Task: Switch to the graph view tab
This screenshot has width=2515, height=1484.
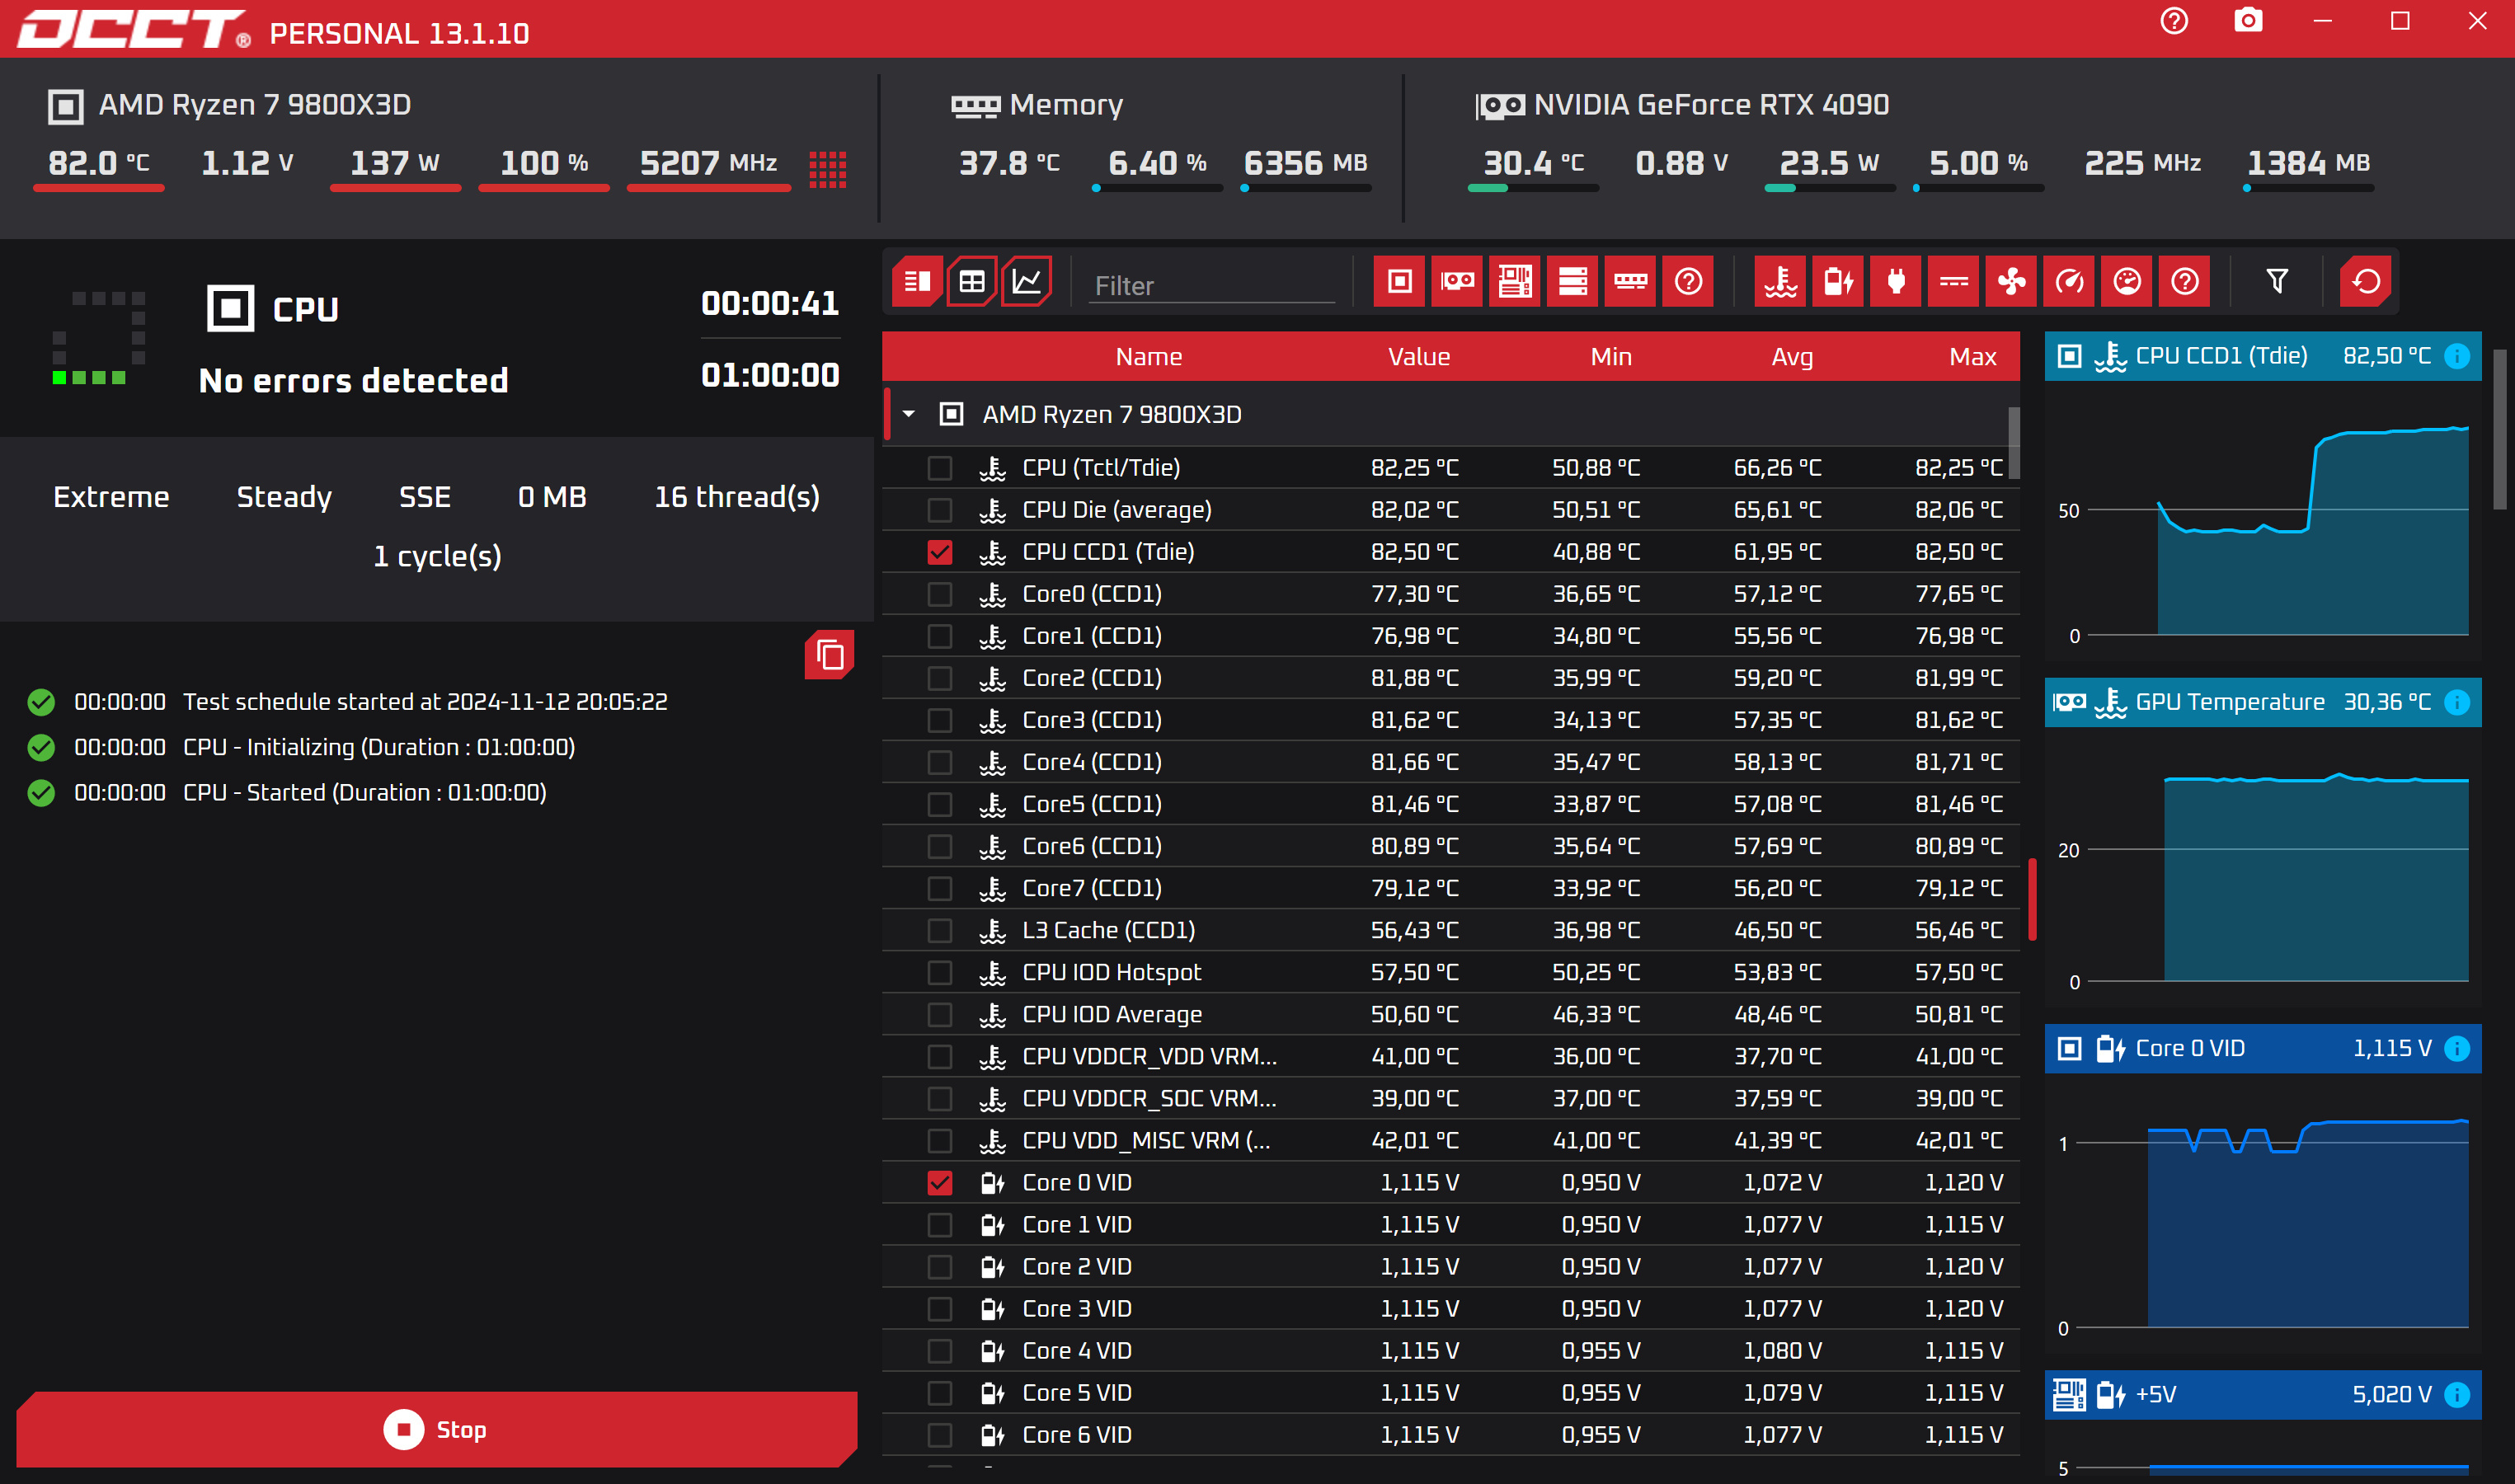Action: (x=1027, y=282)
